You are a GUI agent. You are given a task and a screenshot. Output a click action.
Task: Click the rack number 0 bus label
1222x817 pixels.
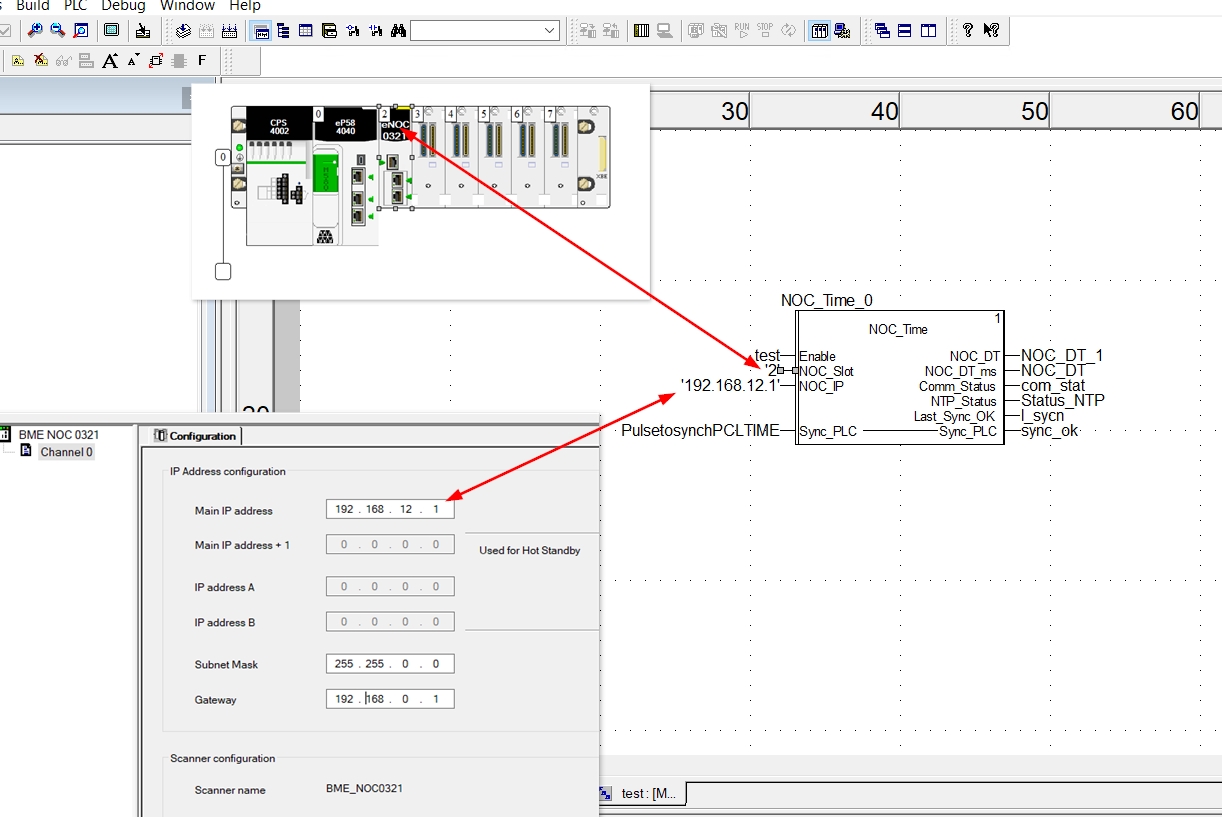[x=223, y=157]
